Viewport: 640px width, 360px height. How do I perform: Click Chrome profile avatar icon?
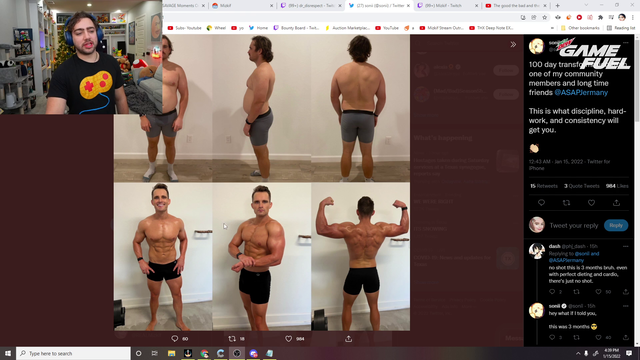point(622,18)
